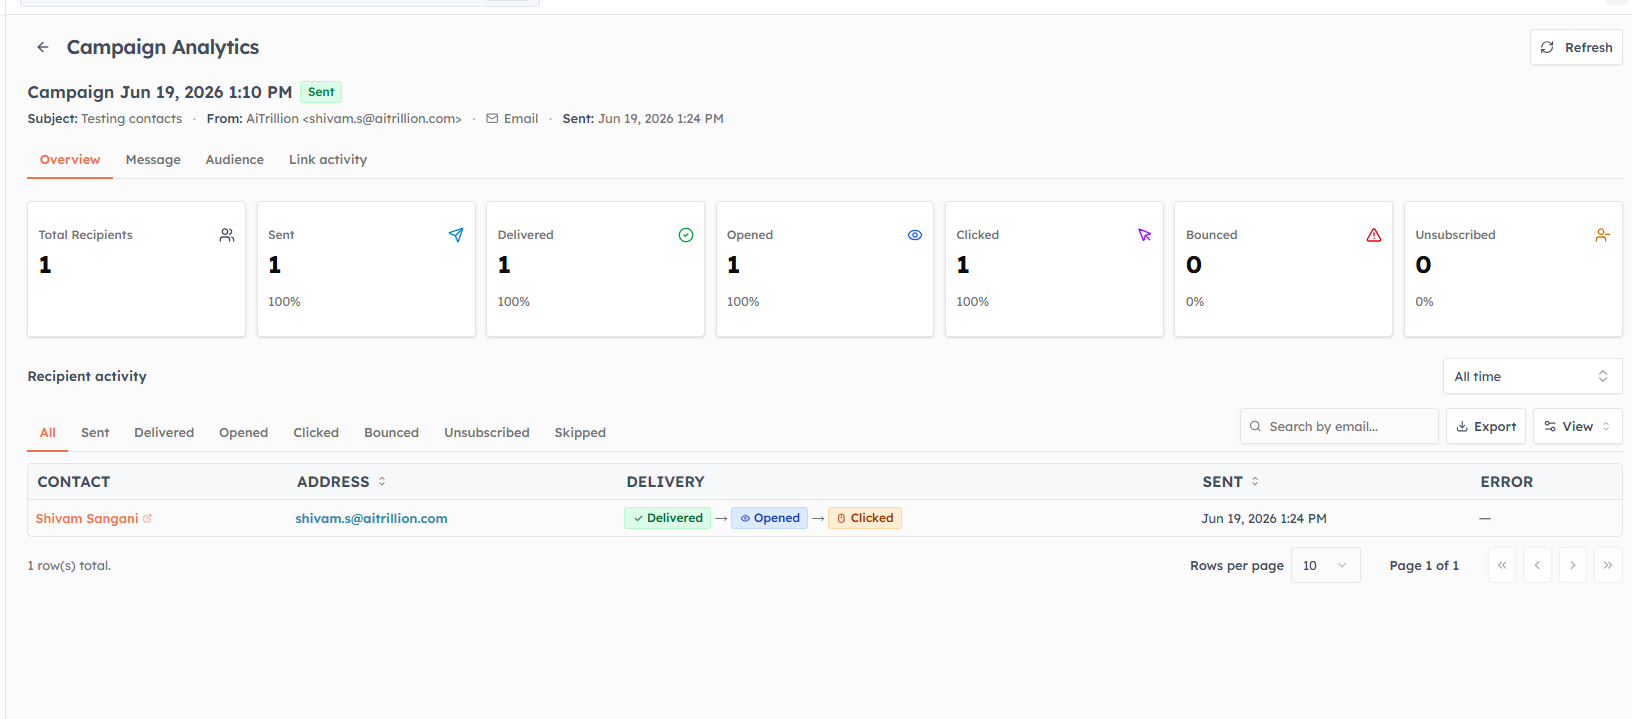Click the Unsubscribed person-minus icon
Screen dimensions: 1632x719
click(x=1603, y=235)
